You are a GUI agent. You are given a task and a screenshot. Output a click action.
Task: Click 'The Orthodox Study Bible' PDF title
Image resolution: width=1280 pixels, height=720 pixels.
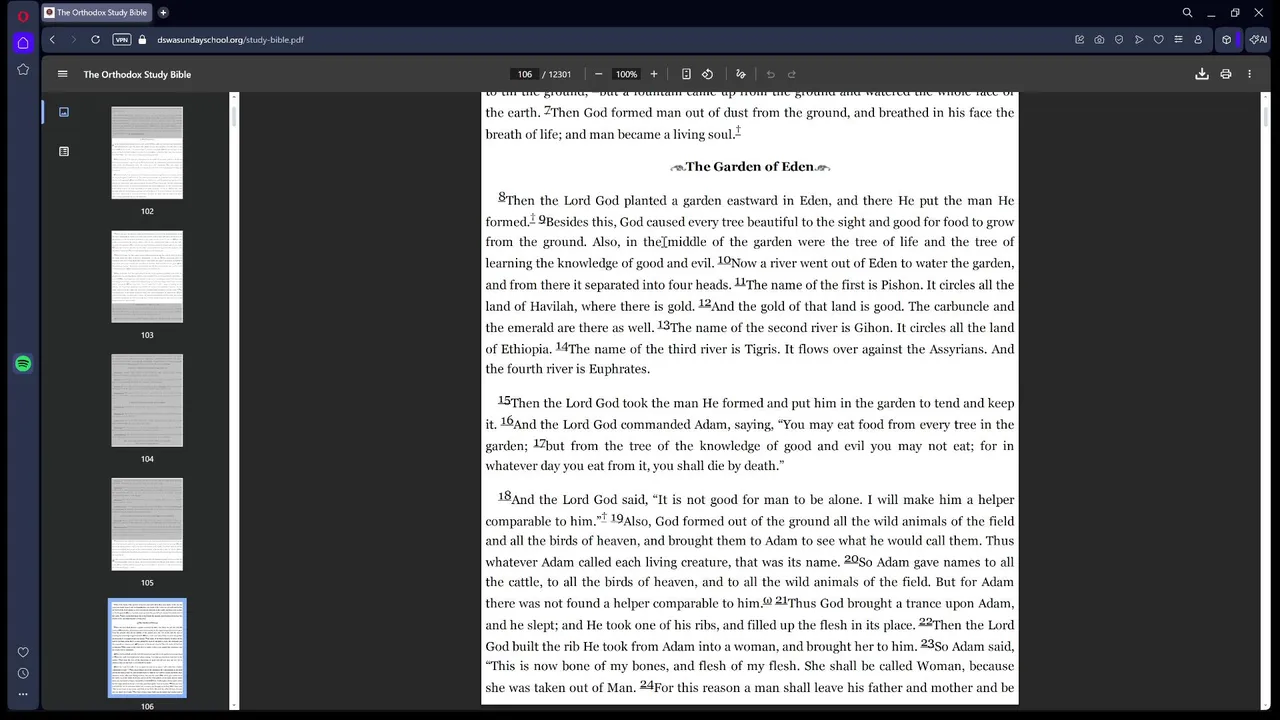[137, 74]
